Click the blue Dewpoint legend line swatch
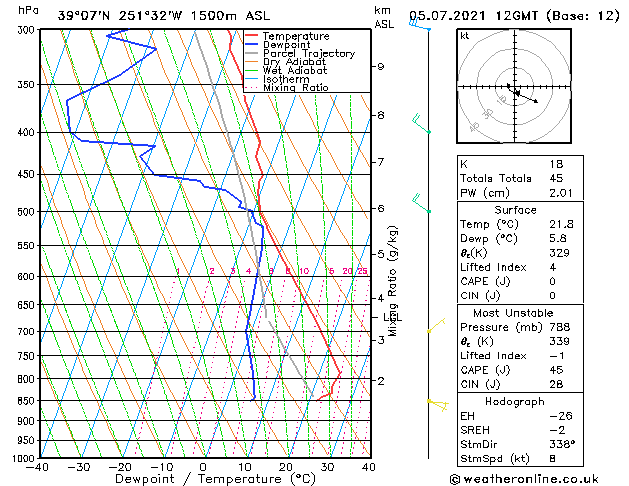 [252, 44]
